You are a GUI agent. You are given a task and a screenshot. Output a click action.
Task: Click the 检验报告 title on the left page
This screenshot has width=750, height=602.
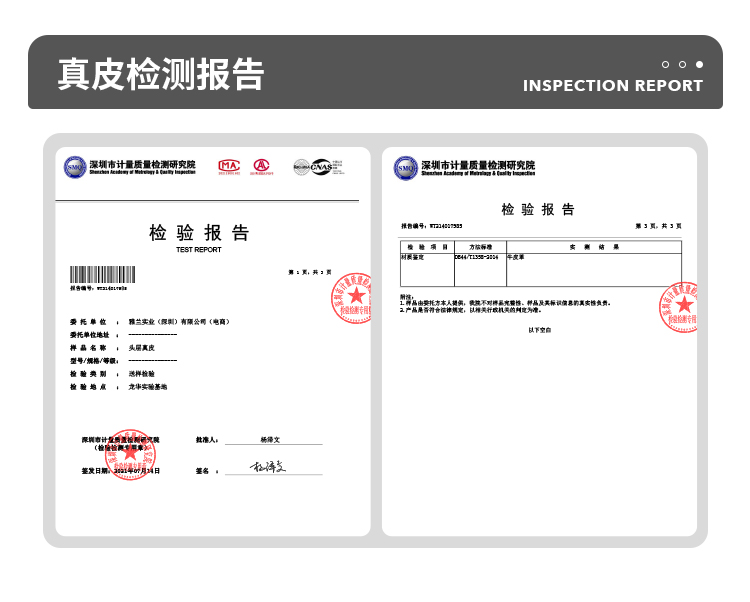click(x=199, y=233)
